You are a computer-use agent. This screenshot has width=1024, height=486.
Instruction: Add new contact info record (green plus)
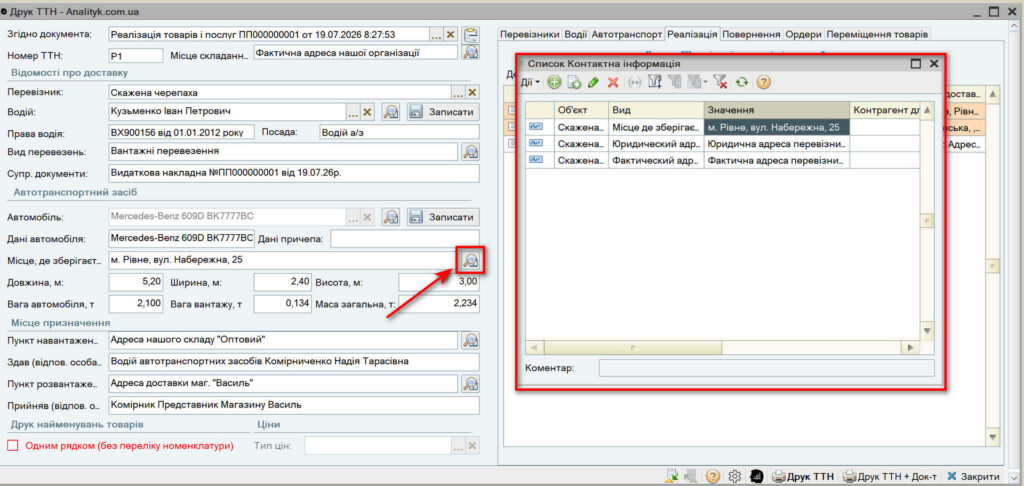tap(554, 82)
